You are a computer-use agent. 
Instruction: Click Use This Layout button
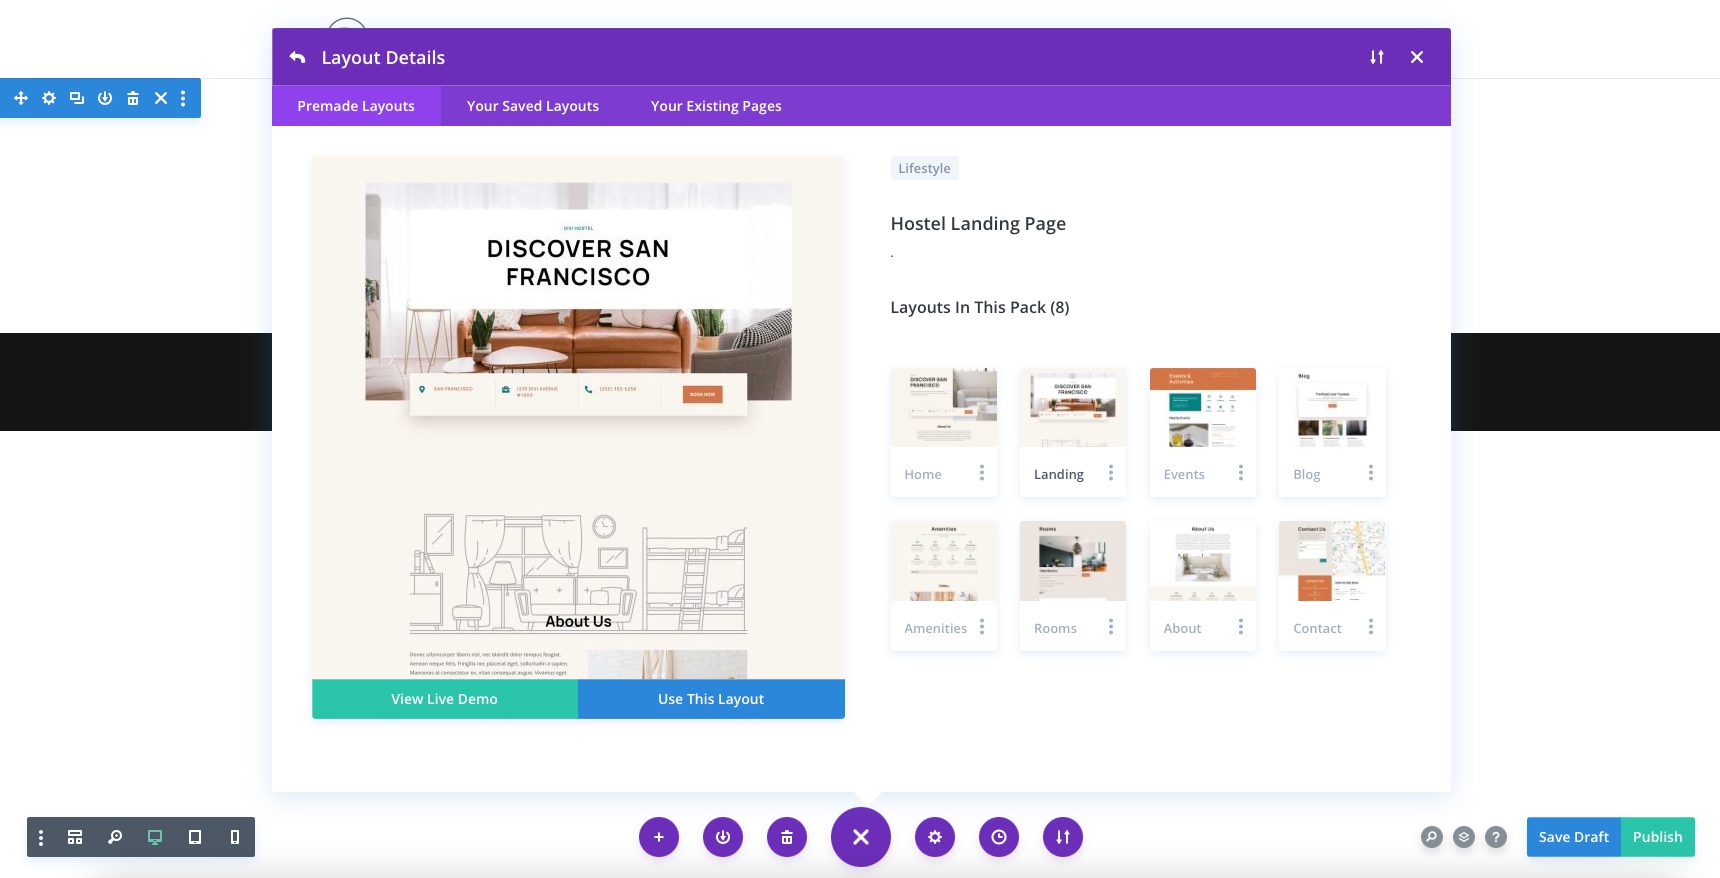coord(711,699)
